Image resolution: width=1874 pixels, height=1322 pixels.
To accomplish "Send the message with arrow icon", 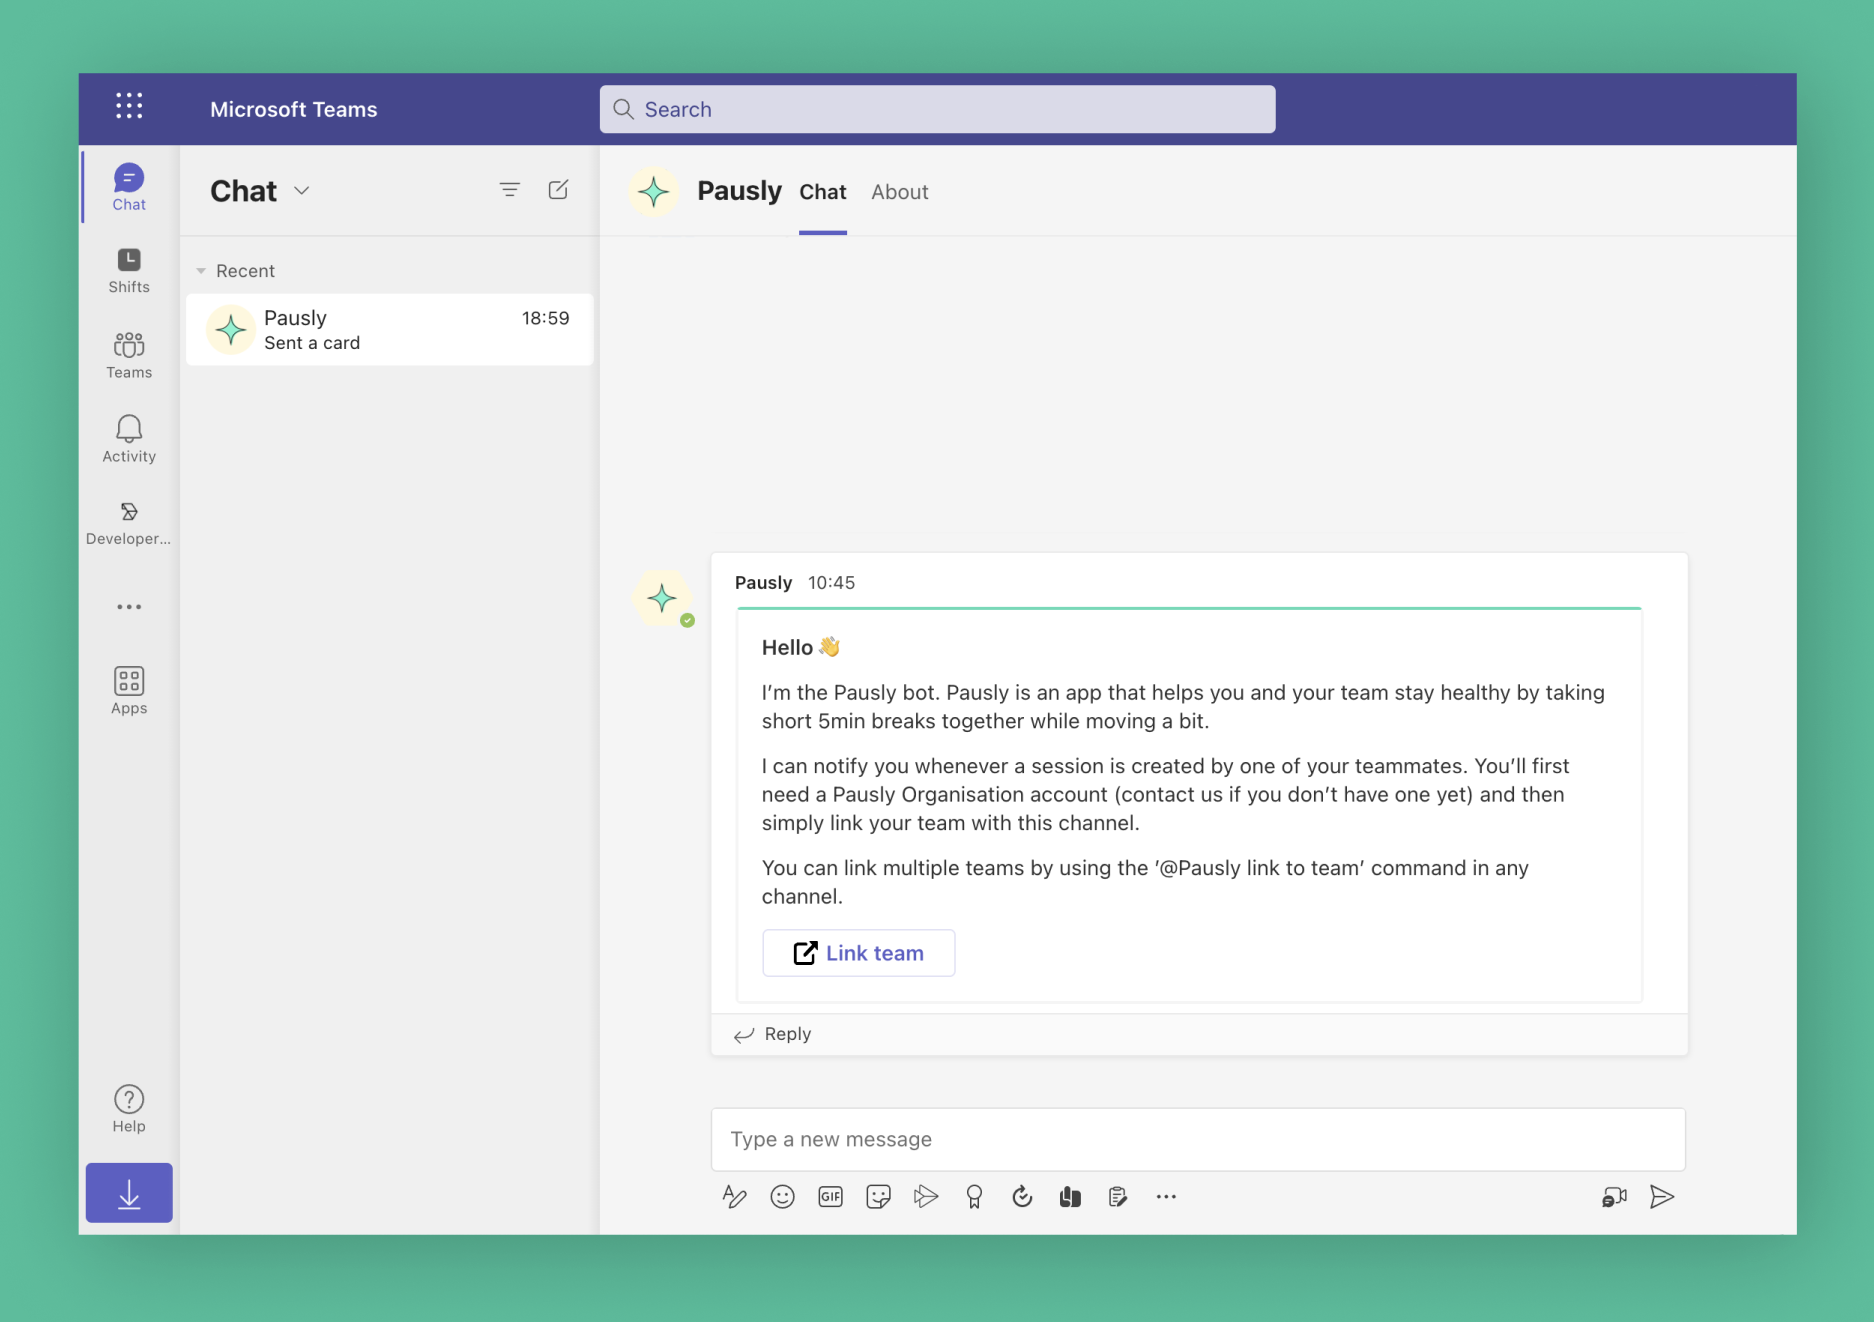I will pyautogui.click(x=1662, y=1197).
